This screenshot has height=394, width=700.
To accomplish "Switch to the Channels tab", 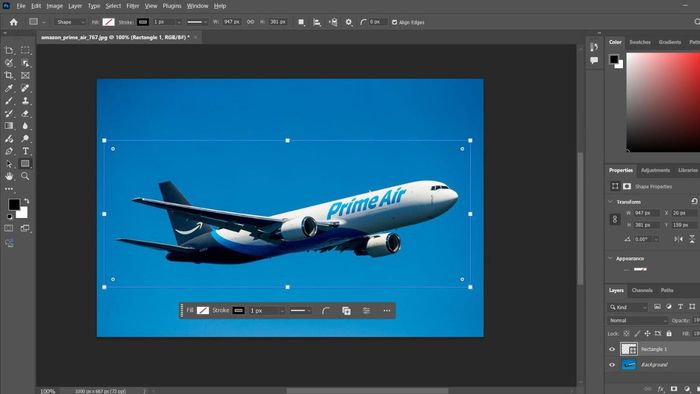I will pos(642,290).
